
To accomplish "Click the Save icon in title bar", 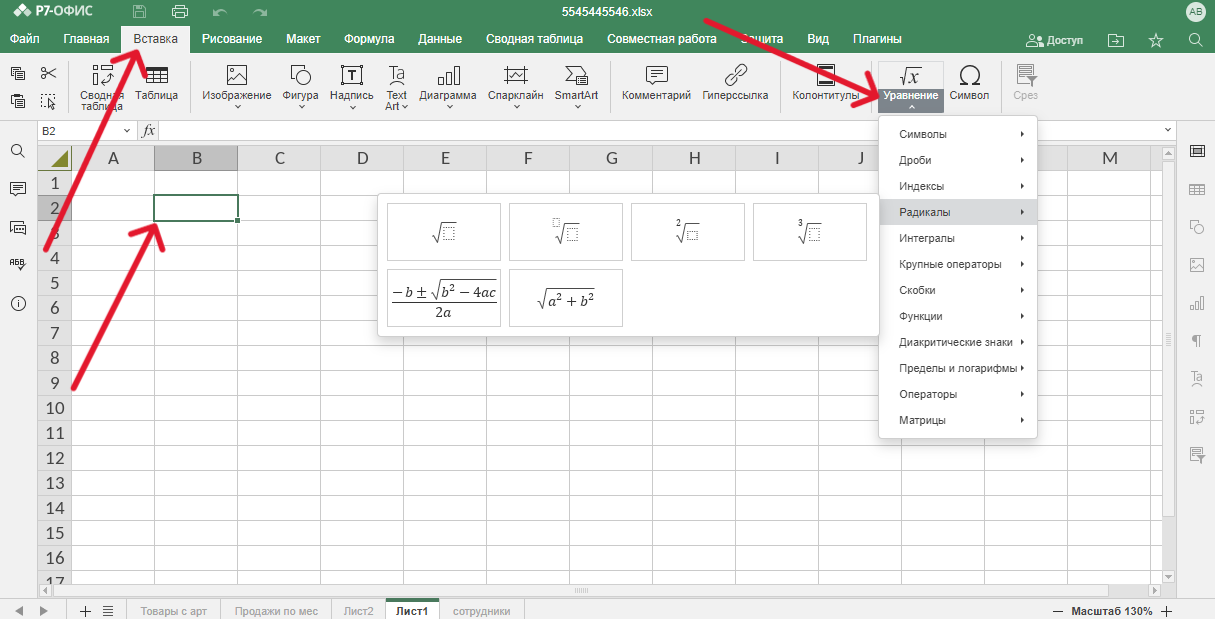I will point(140,12).
